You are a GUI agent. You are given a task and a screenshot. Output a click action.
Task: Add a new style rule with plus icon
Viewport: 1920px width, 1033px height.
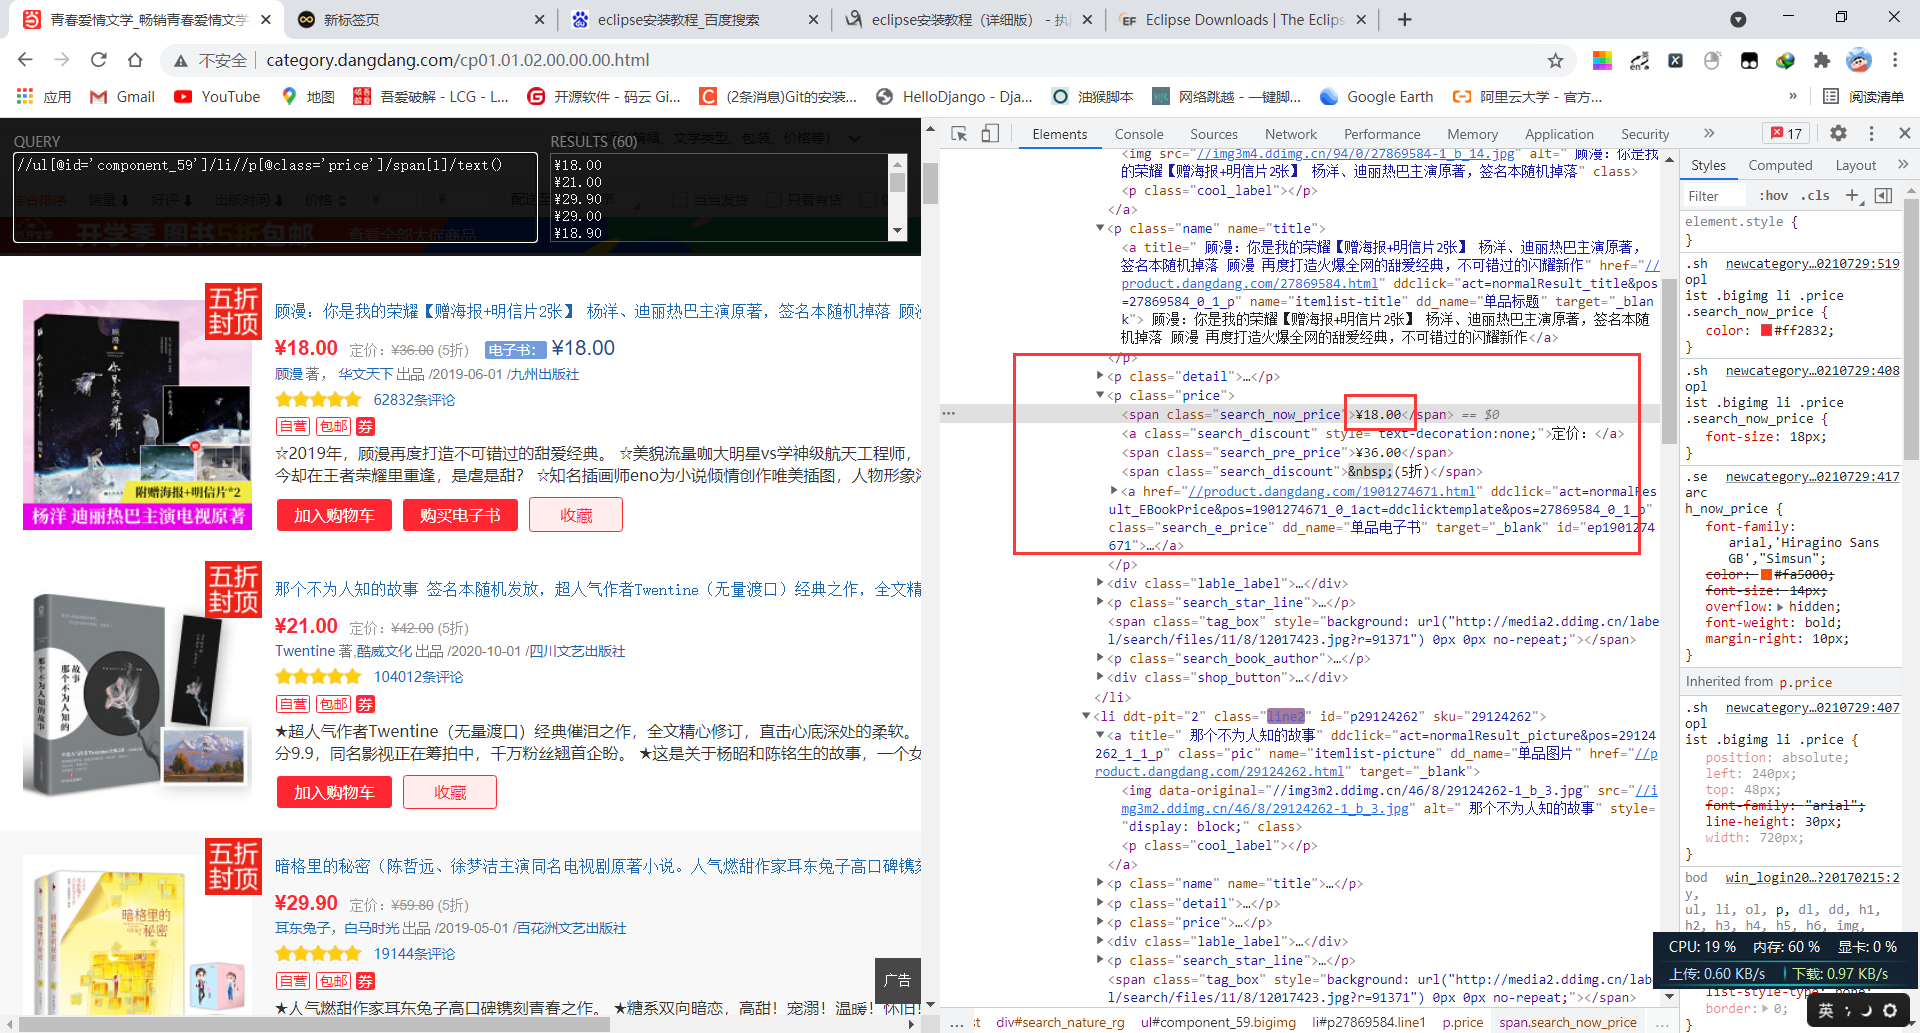pyautogui.click(x=1852, y=195)
